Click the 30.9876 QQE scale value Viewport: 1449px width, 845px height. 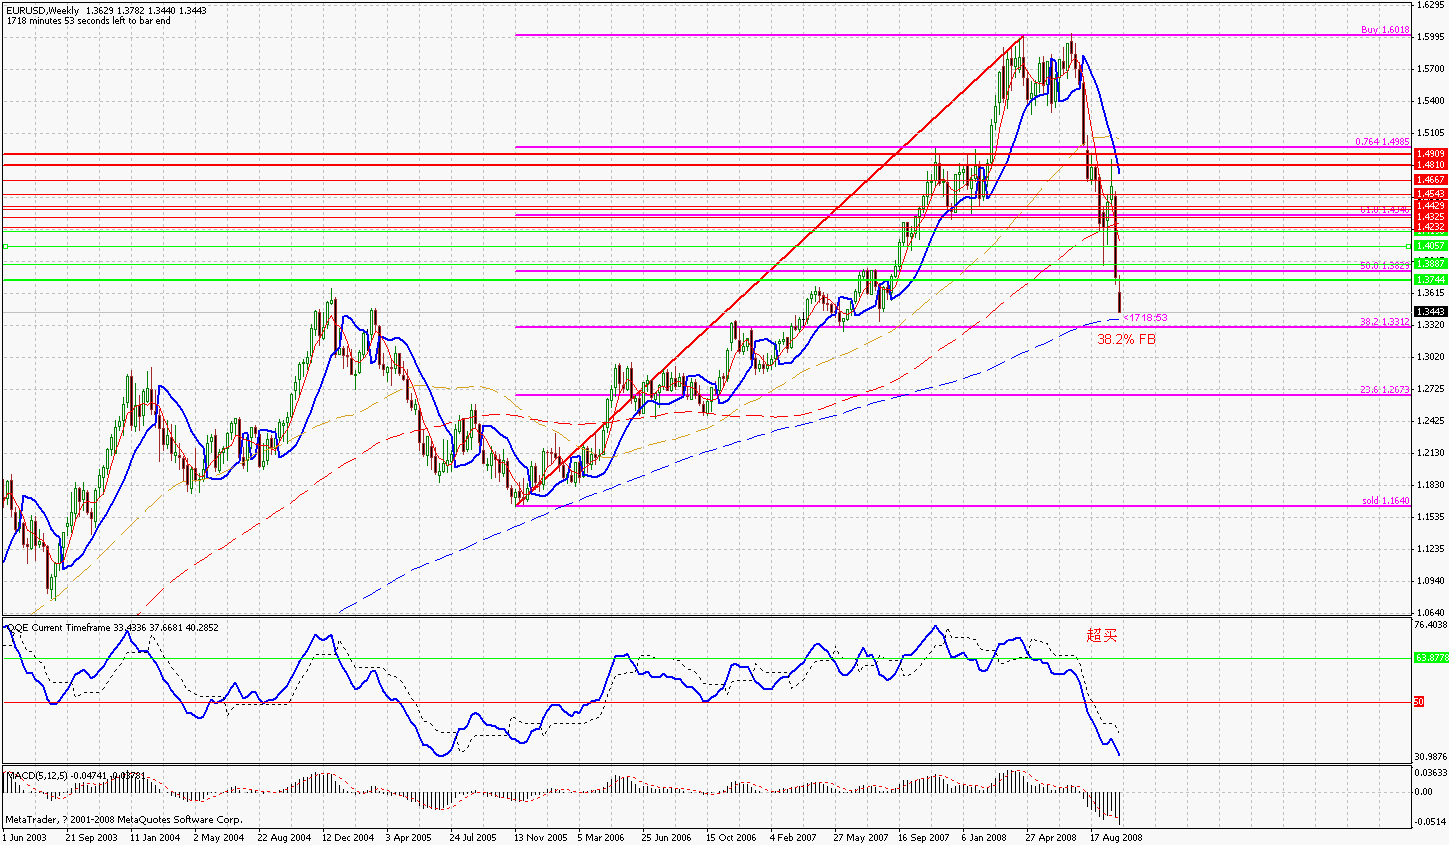(x=1431, y=757)
